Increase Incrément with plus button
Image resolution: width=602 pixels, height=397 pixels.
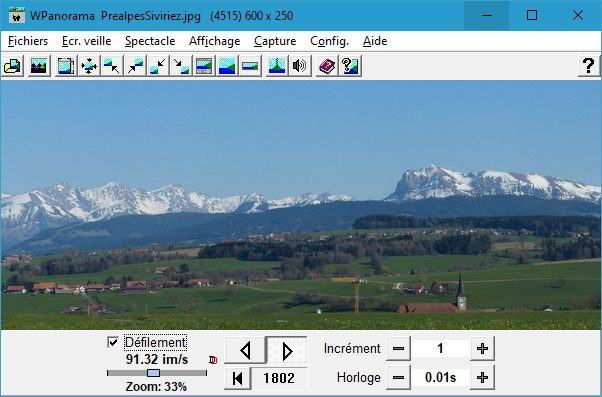483,349
